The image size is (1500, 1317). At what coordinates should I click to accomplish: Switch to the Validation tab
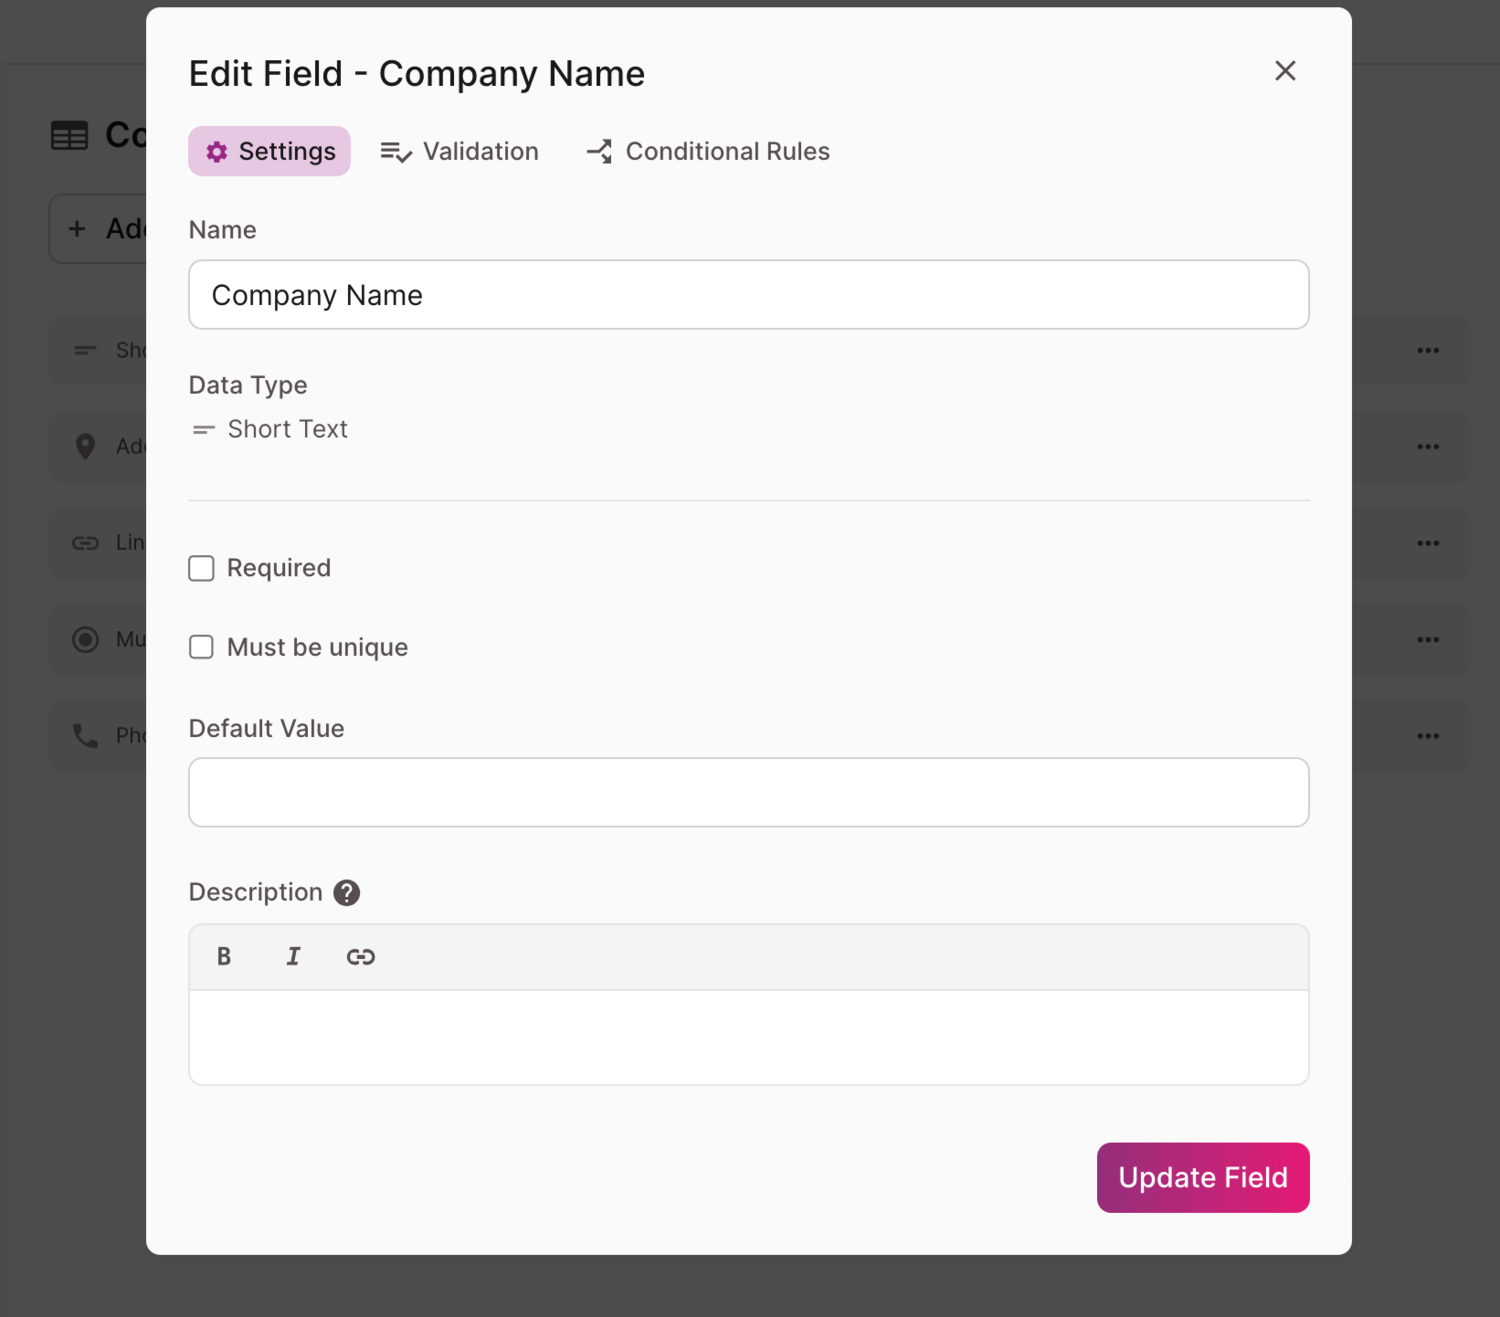(460, 152)
